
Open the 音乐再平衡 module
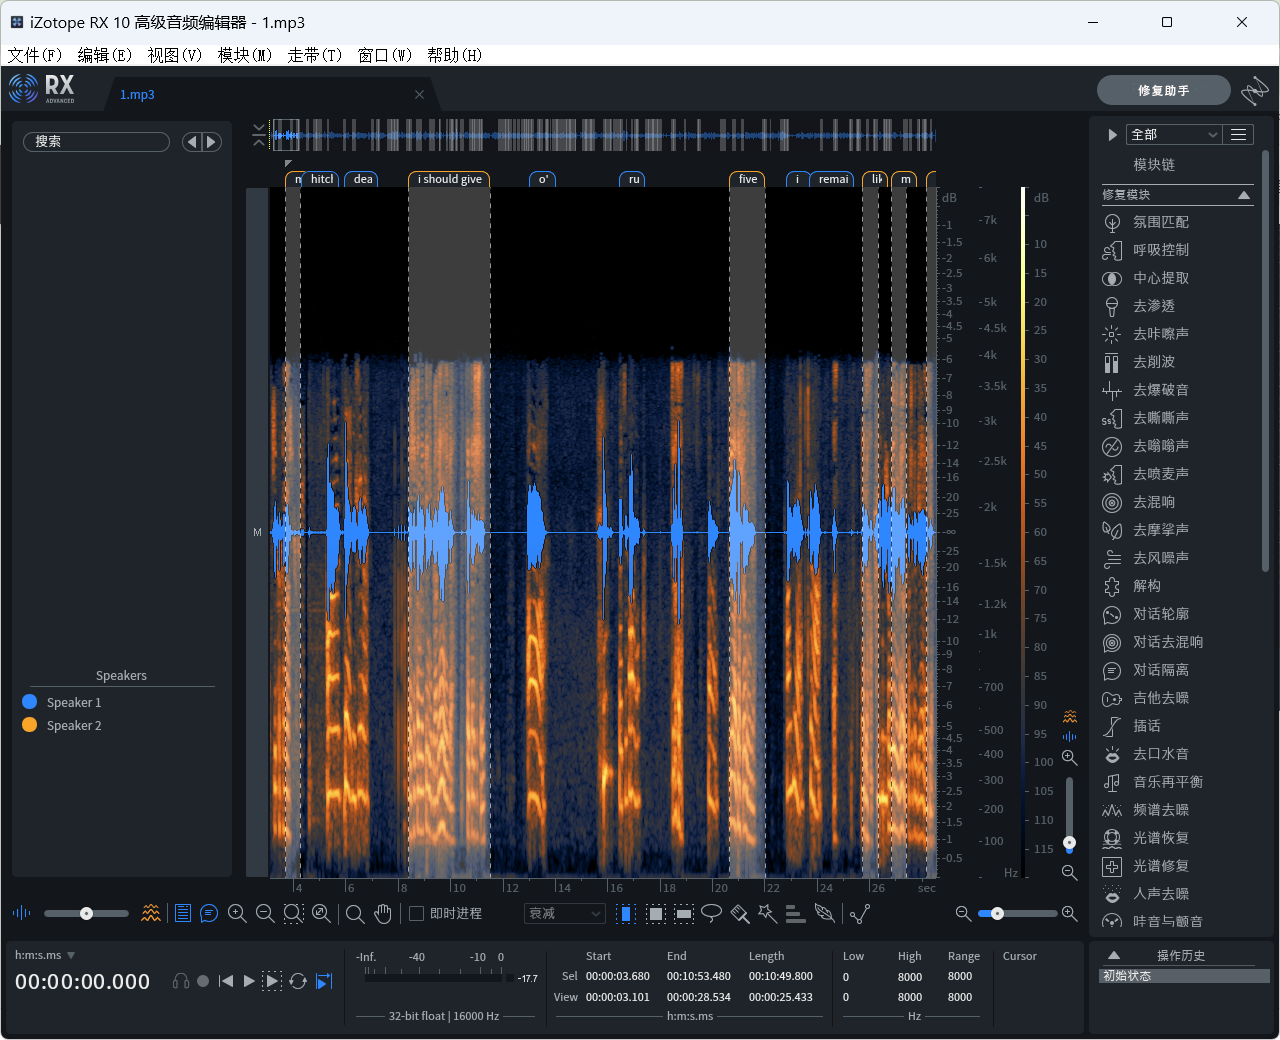pyautogui.click(x=1167, y=782)
